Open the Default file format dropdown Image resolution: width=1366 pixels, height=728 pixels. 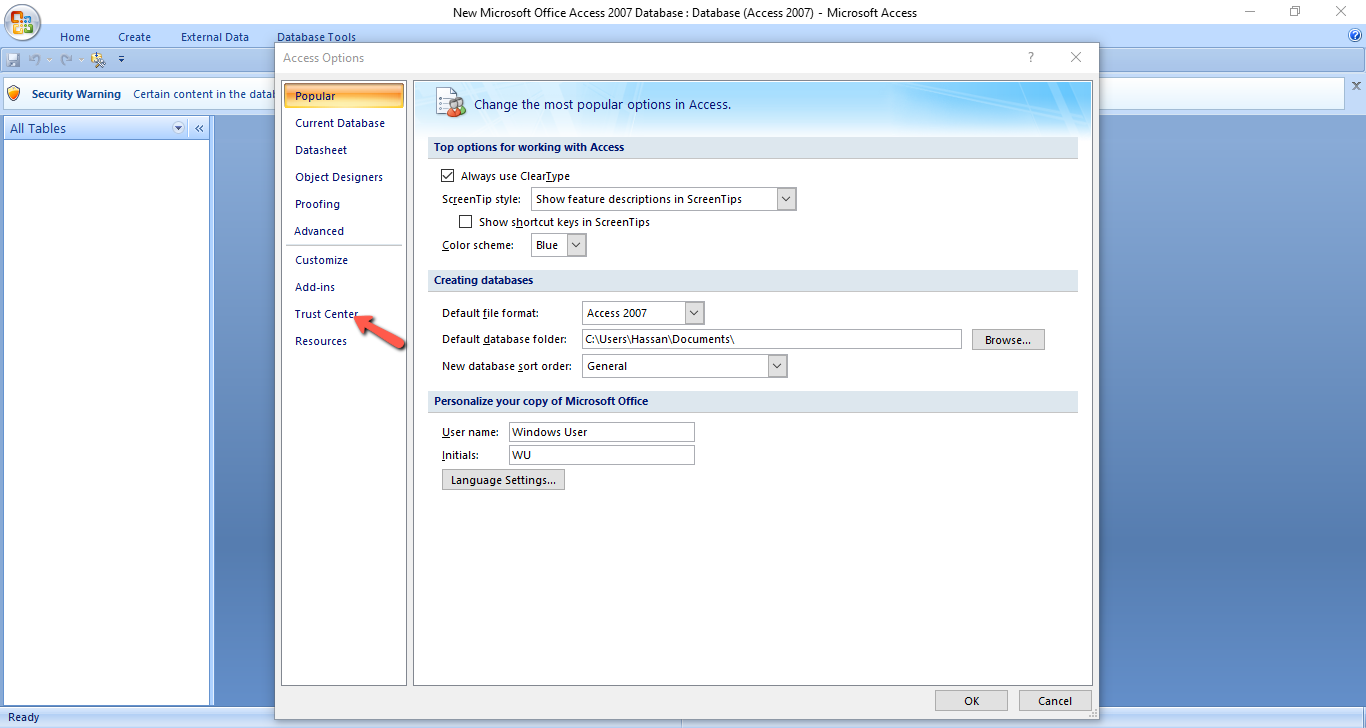pos(694,313)
